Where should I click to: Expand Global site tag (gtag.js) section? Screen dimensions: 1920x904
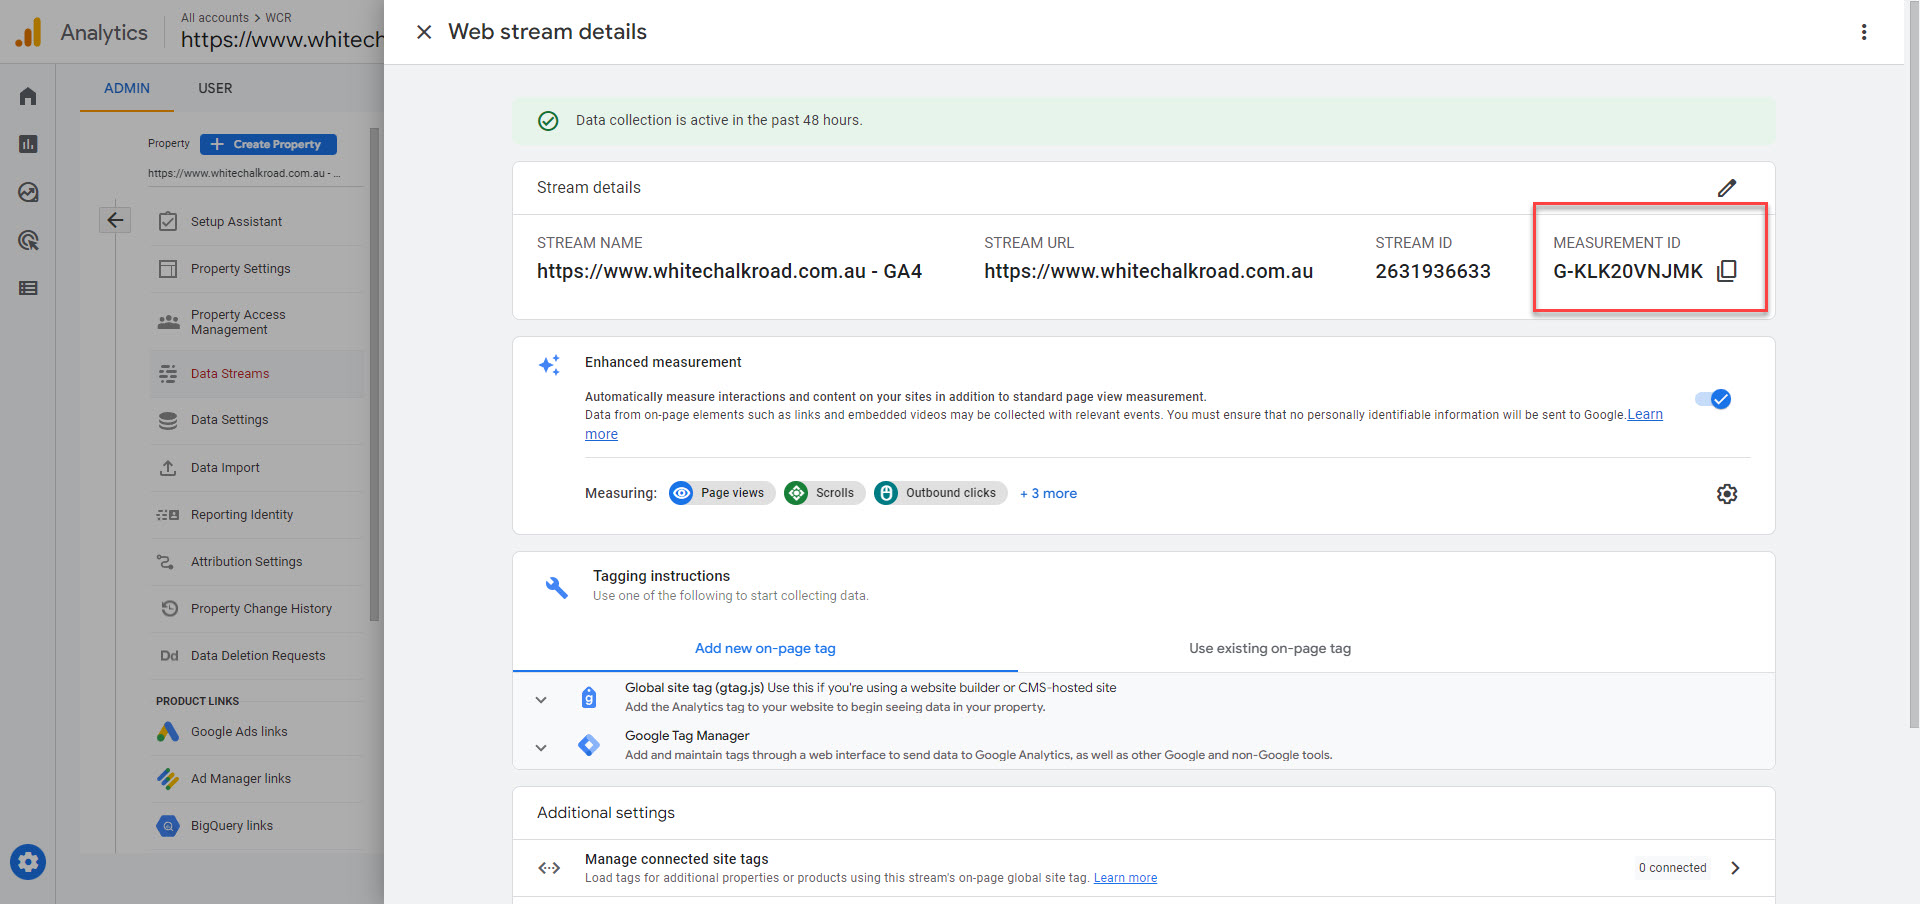pos(541,699)
